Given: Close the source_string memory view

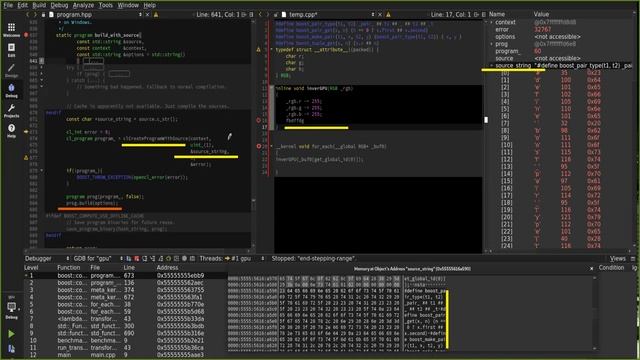Looking at the screenshot, I should [x=591, y=269].
